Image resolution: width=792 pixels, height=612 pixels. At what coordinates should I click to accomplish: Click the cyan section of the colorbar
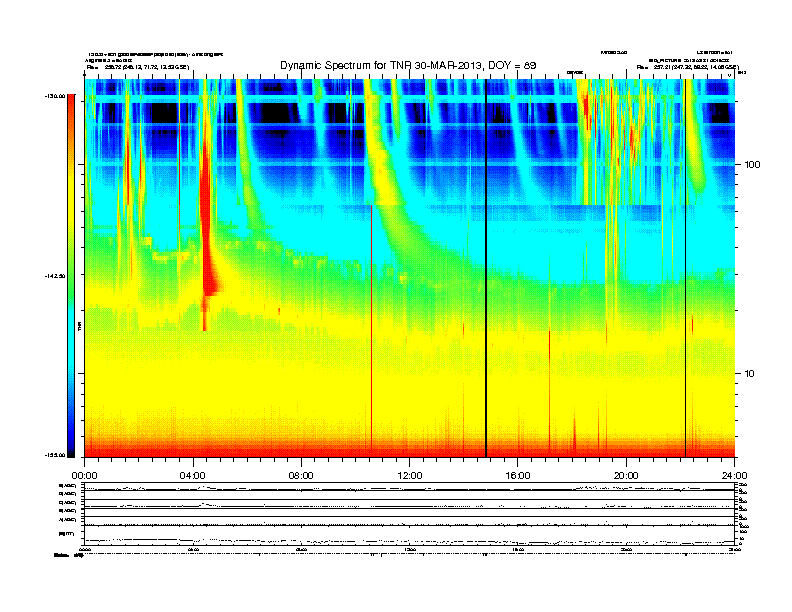point(71,333)
